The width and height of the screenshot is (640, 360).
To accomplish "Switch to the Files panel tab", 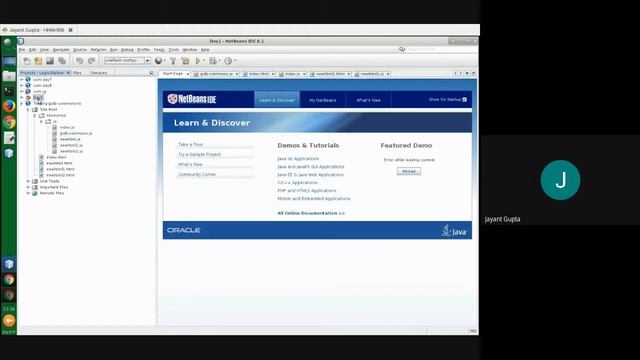I will (77, 73).
